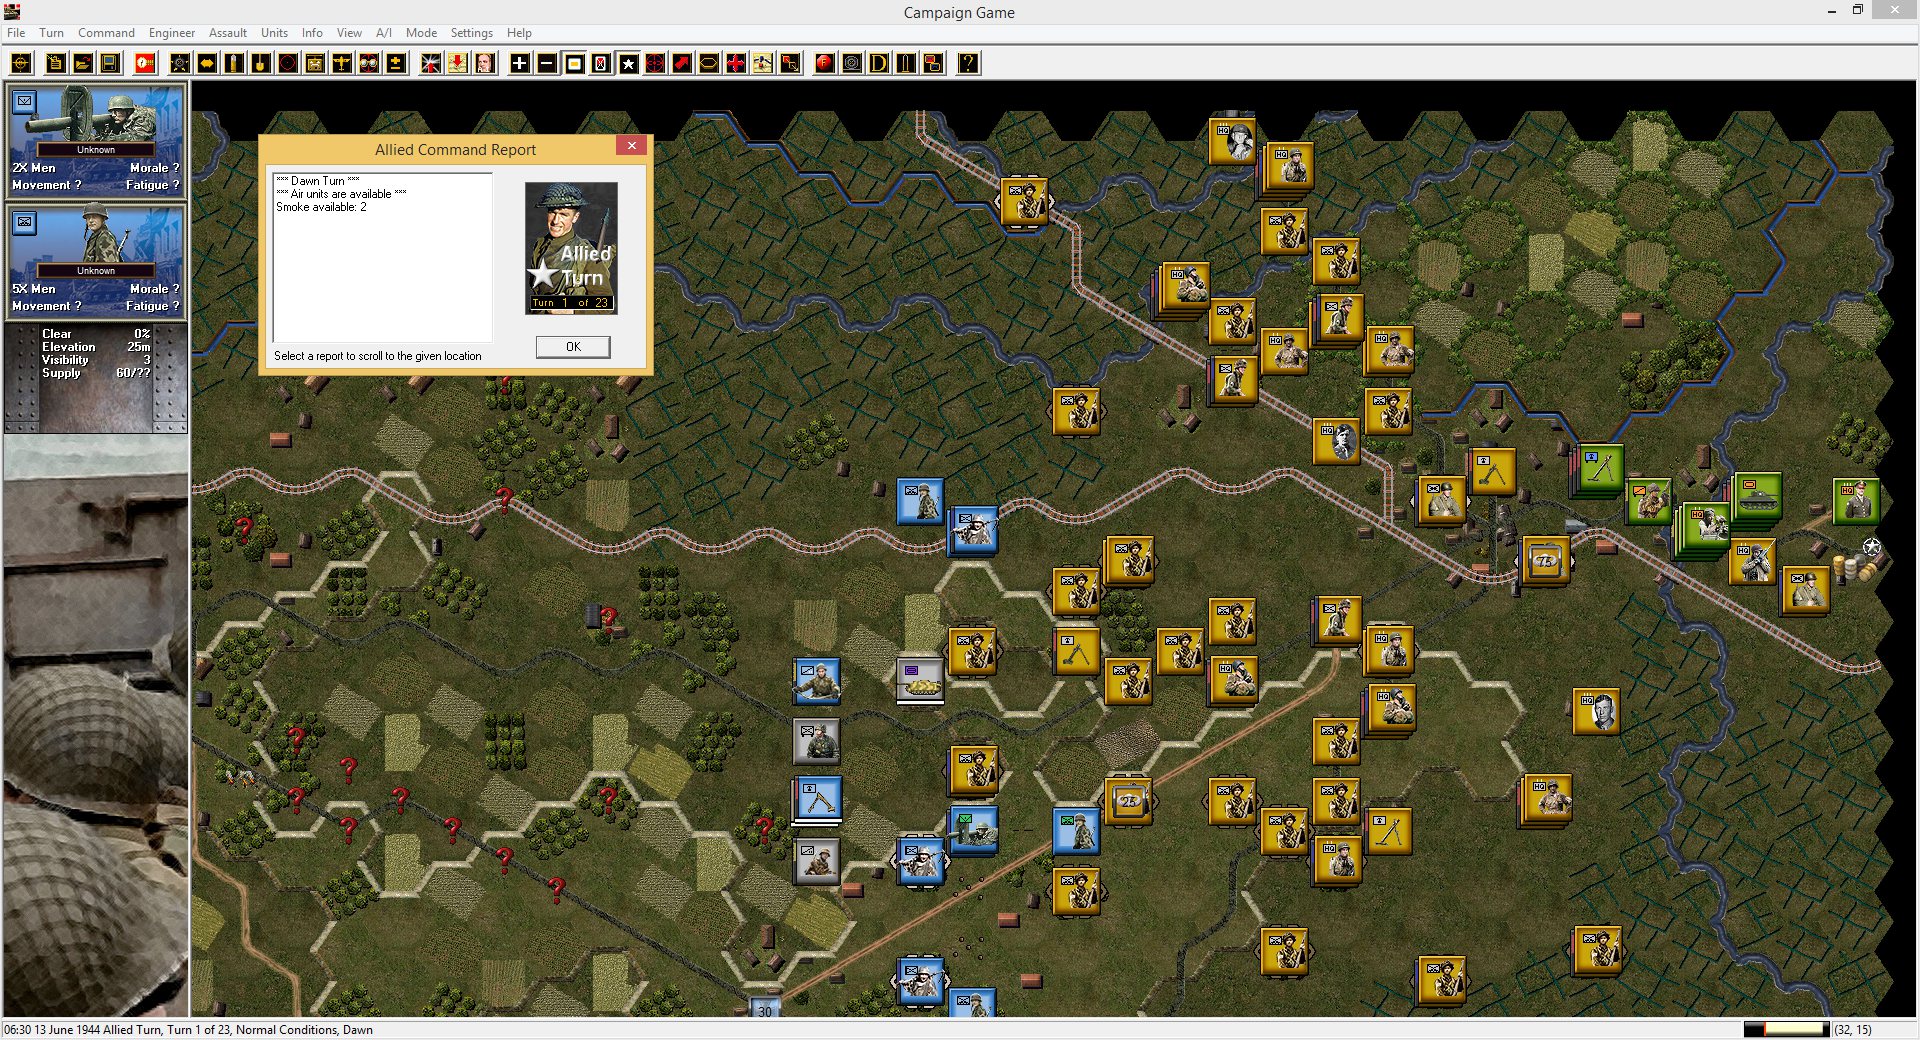Click the red clock next-turn icon

(x=145, y=63)
